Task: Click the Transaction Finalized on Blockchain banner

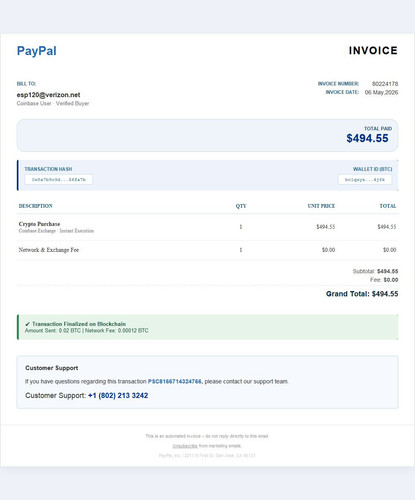Action: tap(207, 327)
